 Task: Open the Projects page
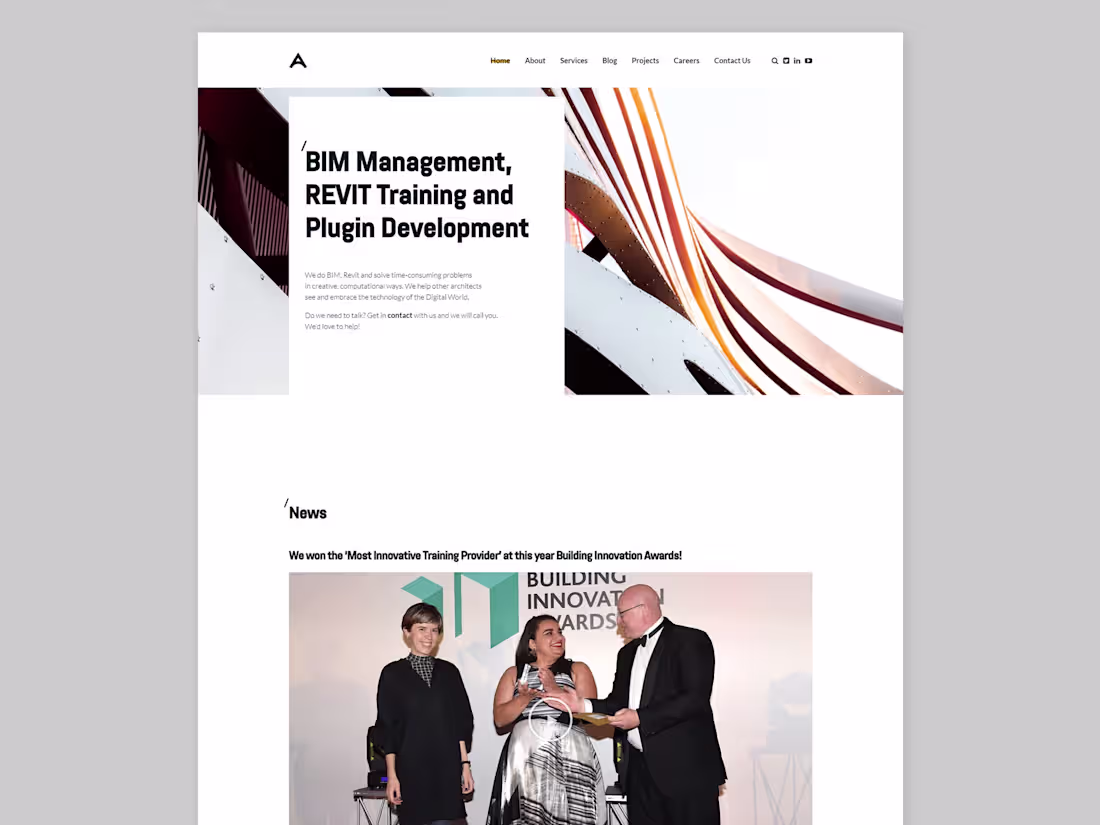(645, 61)
